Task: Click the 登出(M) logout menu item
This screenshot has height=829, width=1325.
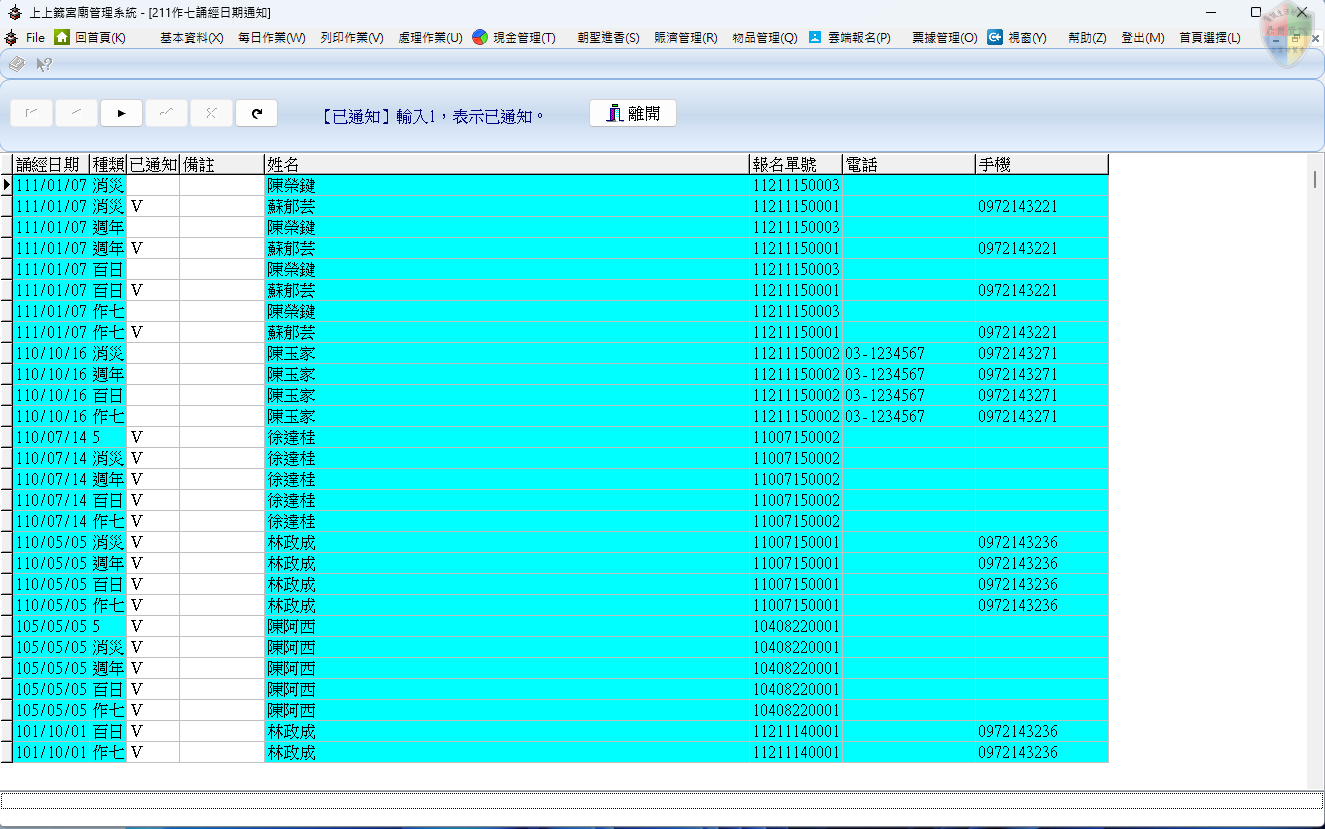Action: [x=1142, y=38]
